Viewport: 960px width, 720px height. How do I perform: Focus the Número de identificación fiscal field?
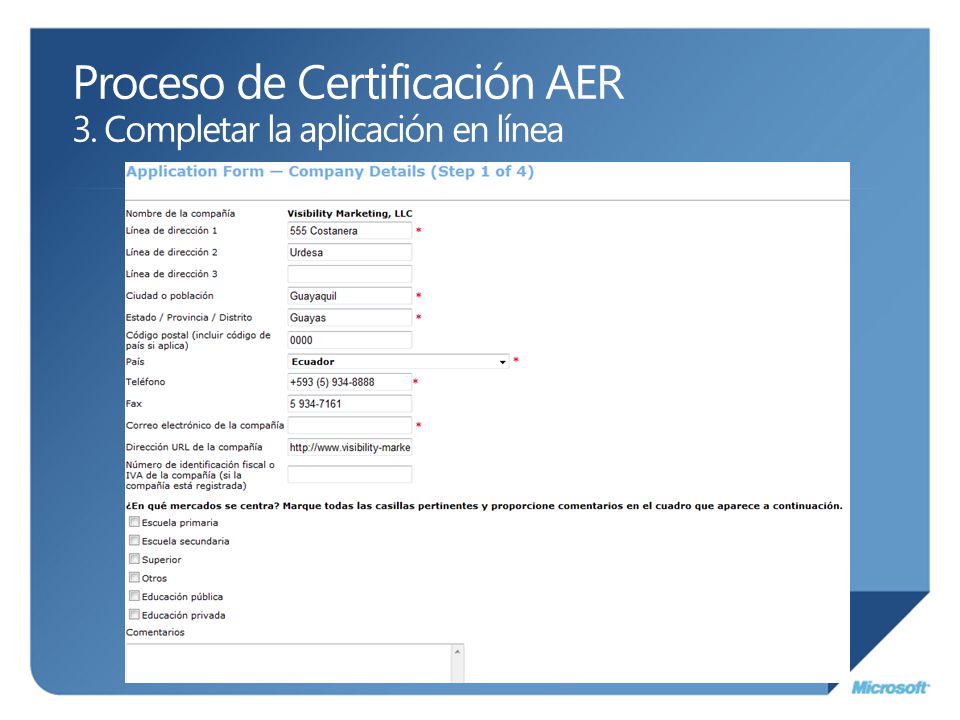tap(350, 474)
